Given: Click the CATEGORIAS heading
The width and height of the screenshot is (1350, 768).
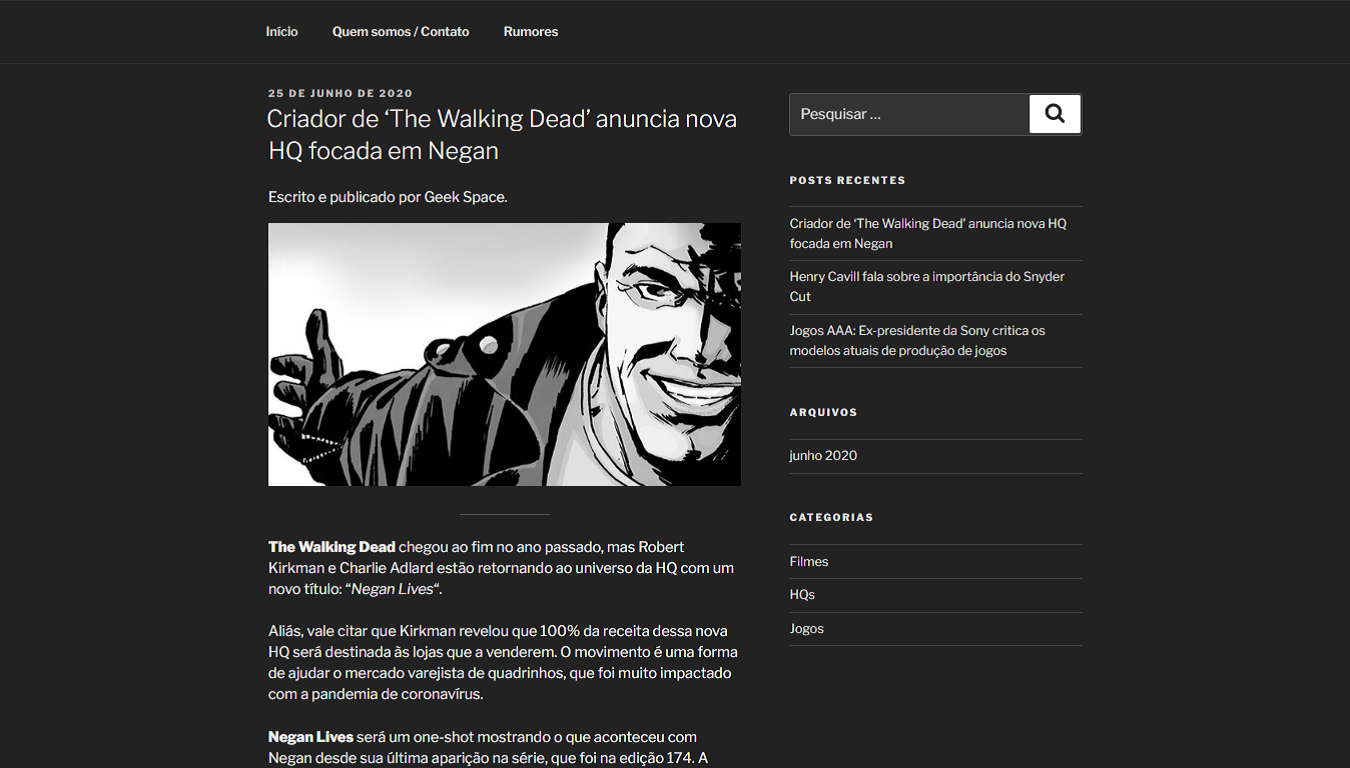Looking at the screenshot, I should click(x=831, y=517).
